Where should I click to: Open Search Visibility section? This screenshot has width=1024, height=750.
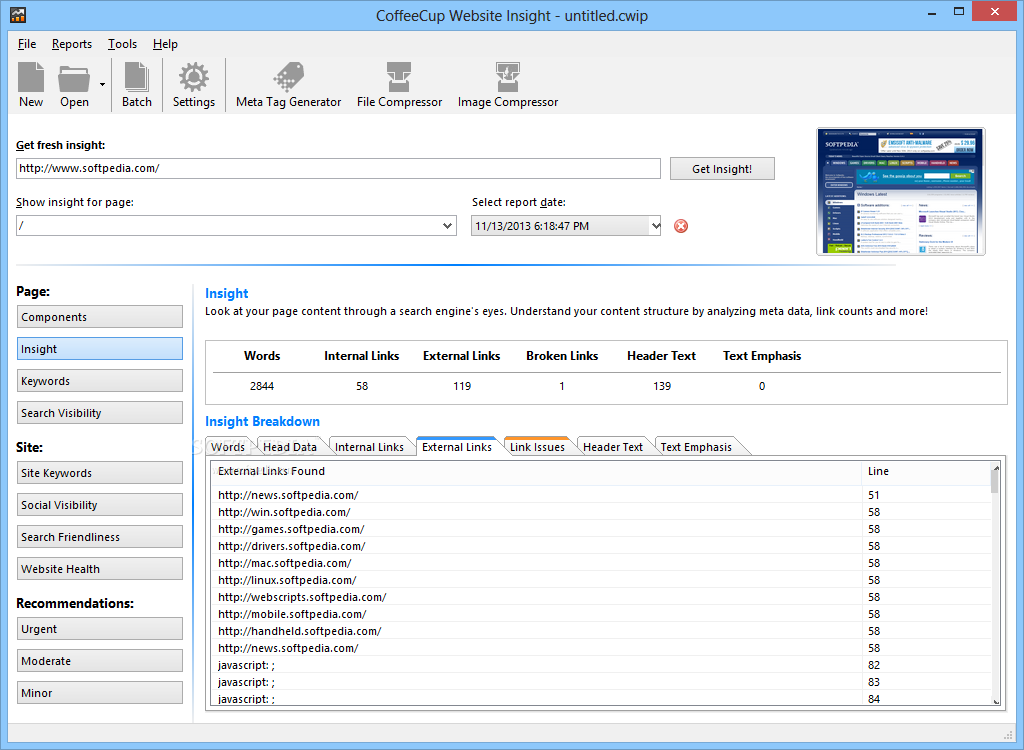[100, 413]
